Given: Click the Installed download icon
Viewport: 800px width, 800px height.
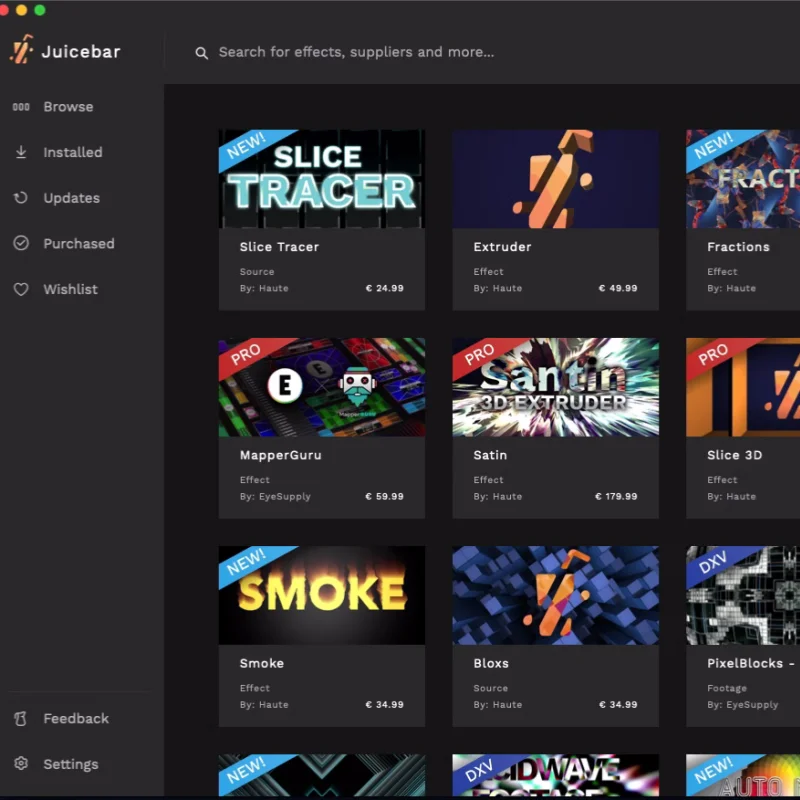Looking at the screenshot, I should [21, 152].
